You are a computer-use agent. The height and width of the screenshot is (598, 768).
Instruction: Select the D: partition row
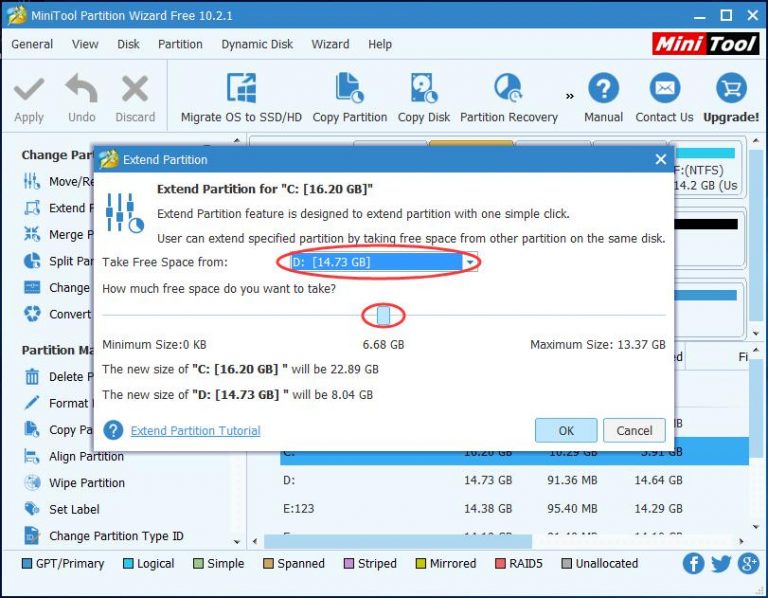[514, 480]
